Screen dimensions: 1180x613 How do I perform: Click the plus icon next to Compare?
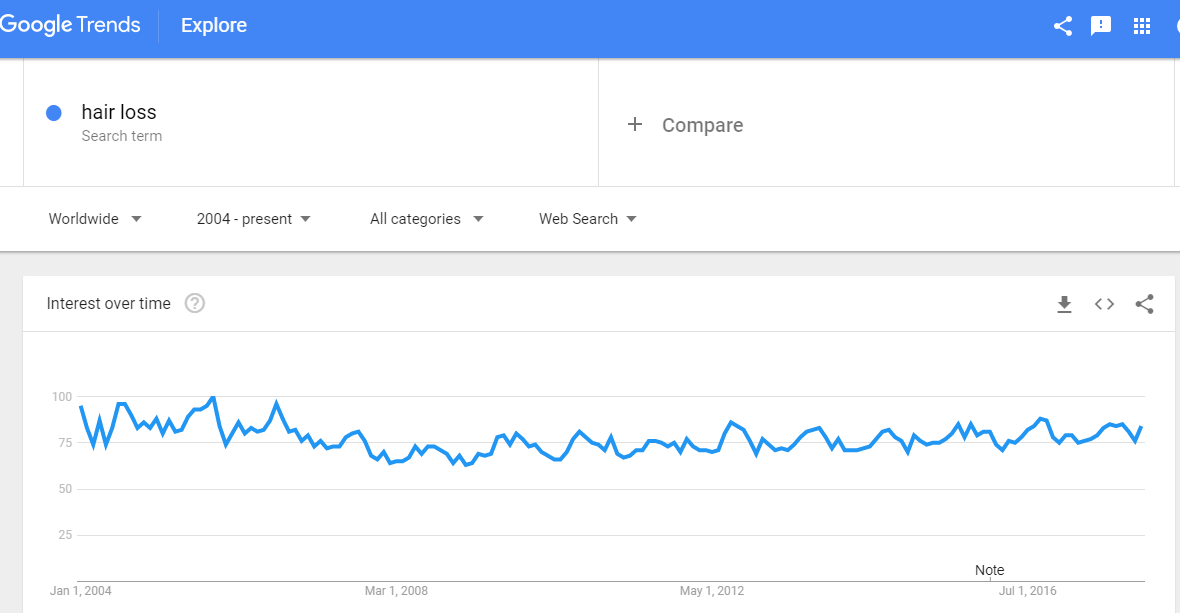[634, 124]
